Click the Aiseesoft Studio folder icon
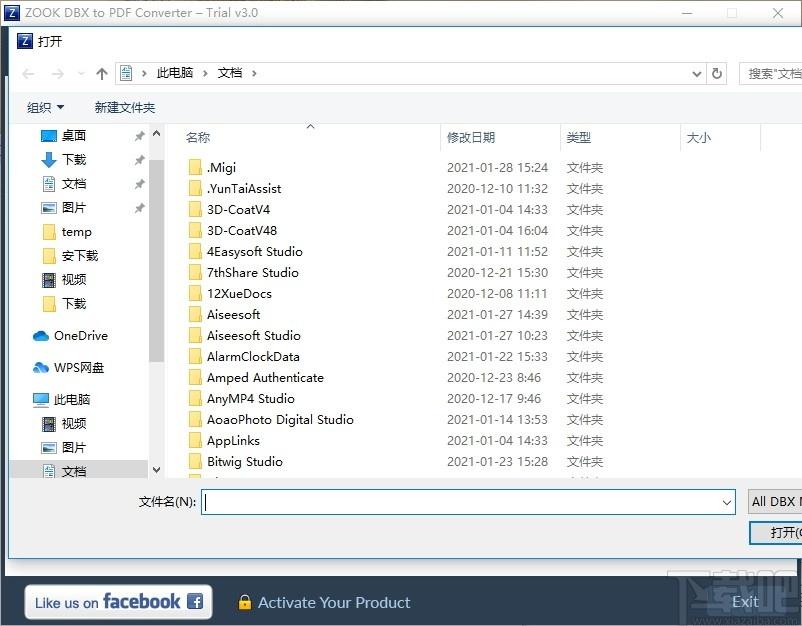Viewport: 802px width, 626px height. (x=195, y=335)
